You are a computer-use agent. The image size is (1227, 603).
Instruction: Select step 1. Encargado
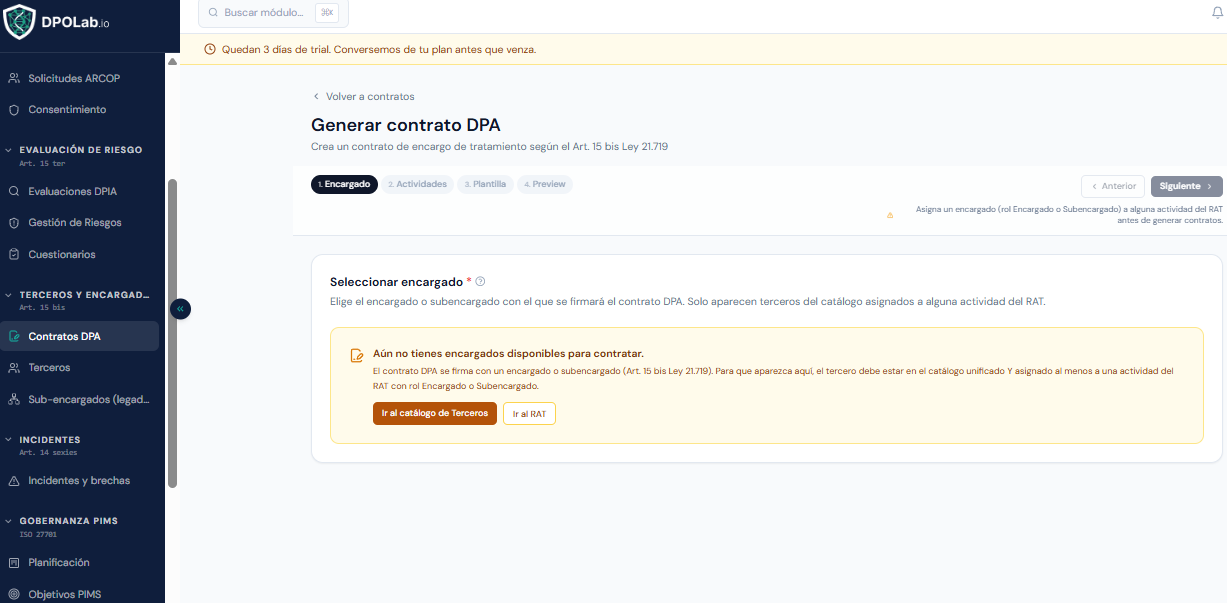pos(344,184)
